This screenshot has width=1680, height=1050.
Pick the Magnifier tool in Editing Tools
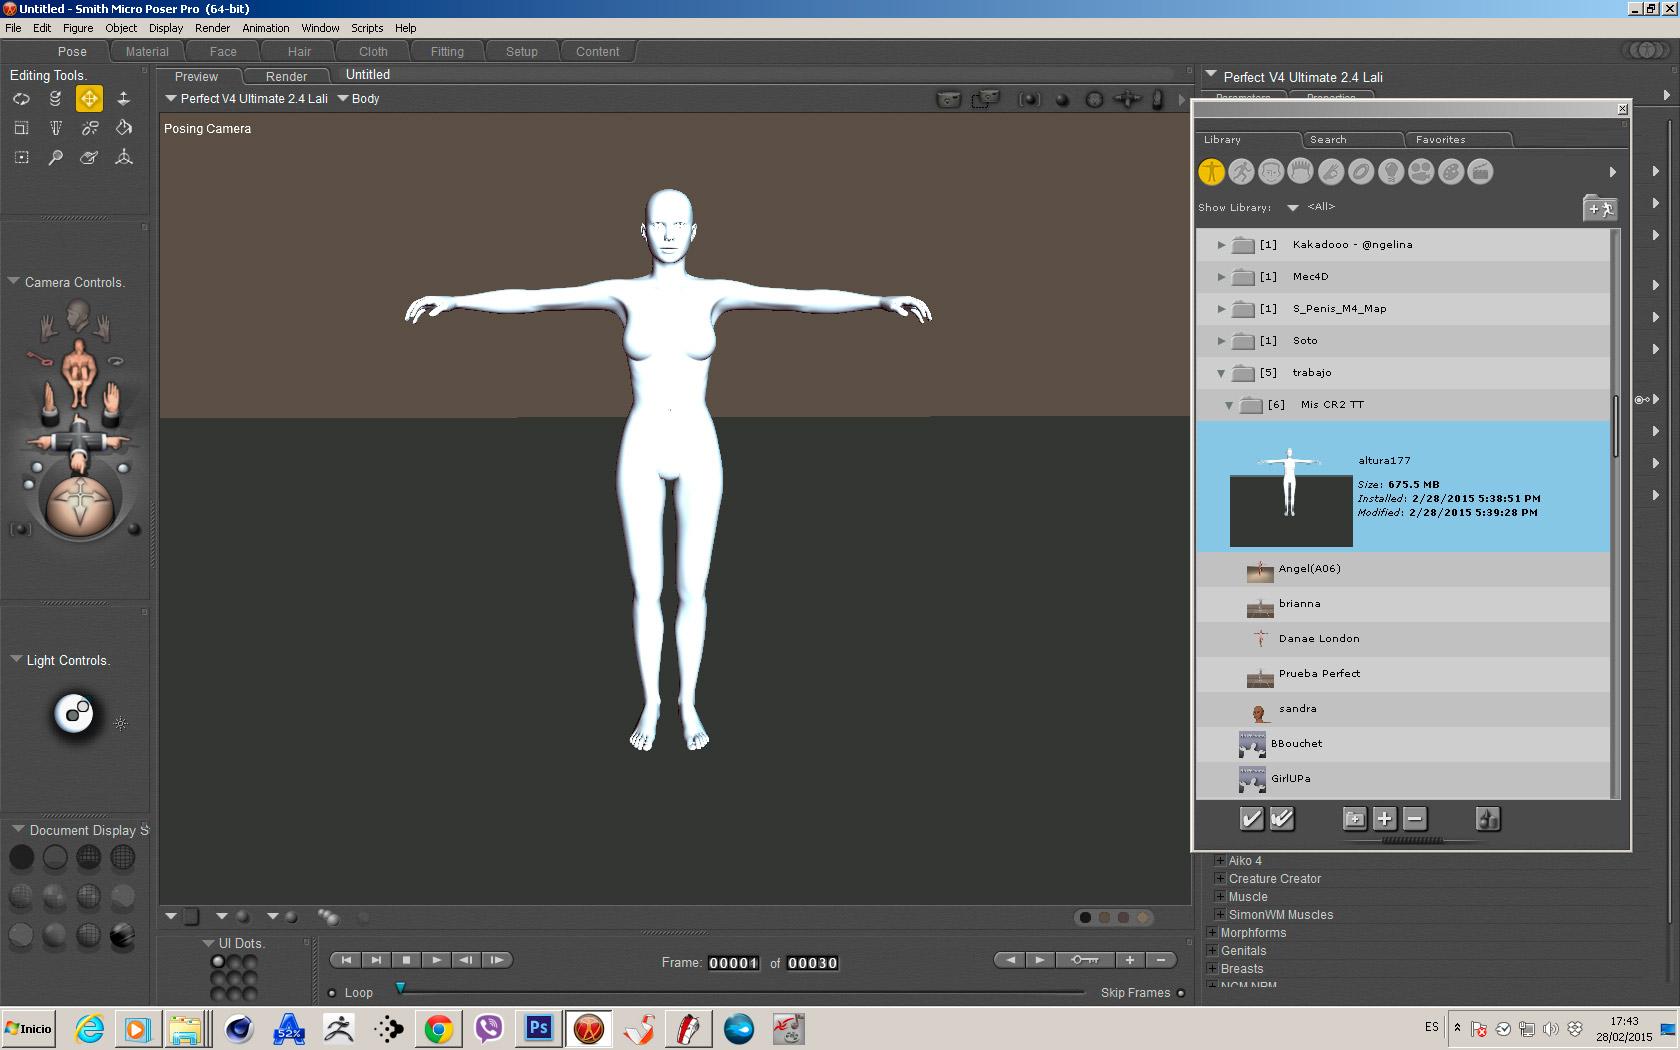(x=55, y=157)
